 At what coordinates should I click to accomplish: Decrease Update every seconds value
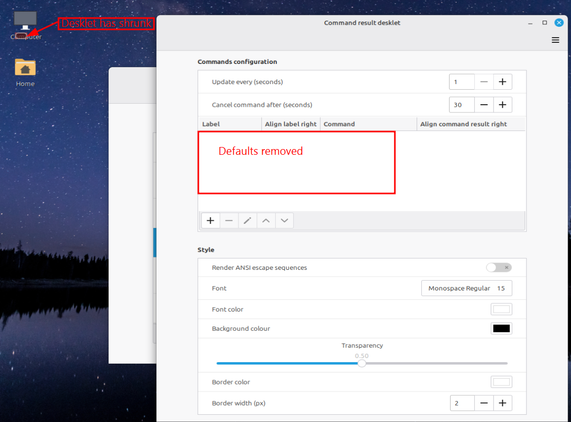pos(484,82)
